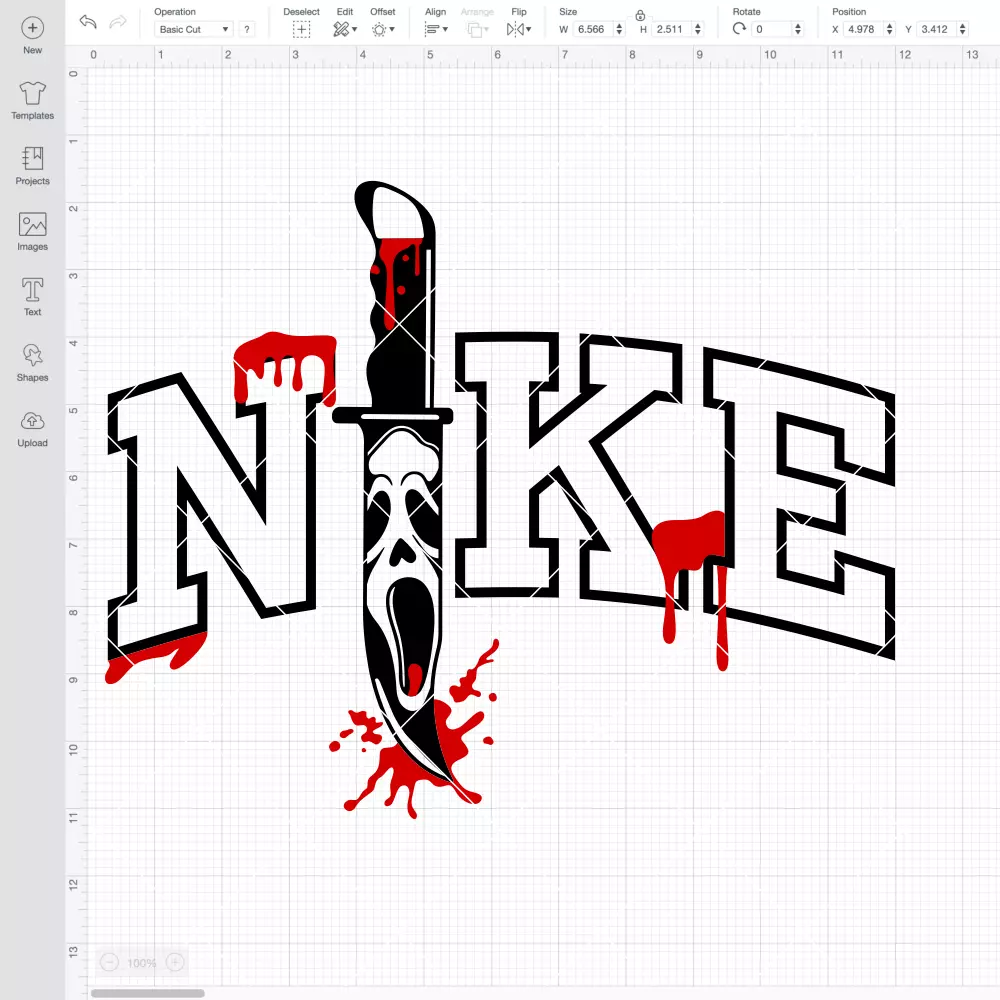Zoom out with the minus button
1000x1000 pixels.
coord(110,962)
